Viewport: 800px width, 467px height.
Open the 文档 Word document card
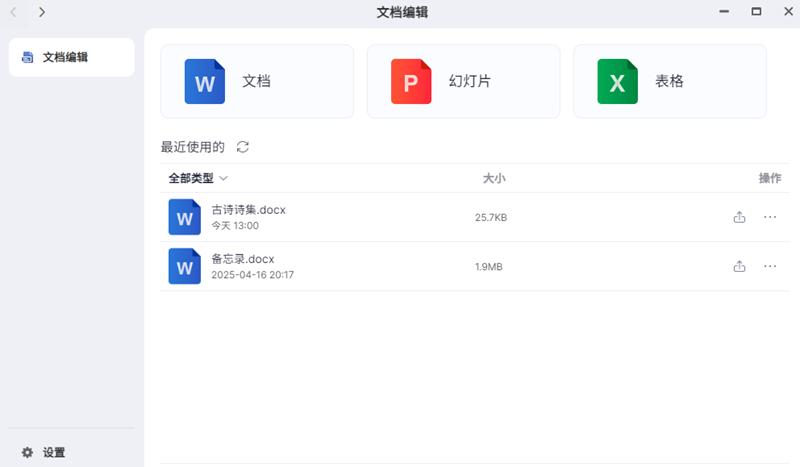(x=257, y=82)
